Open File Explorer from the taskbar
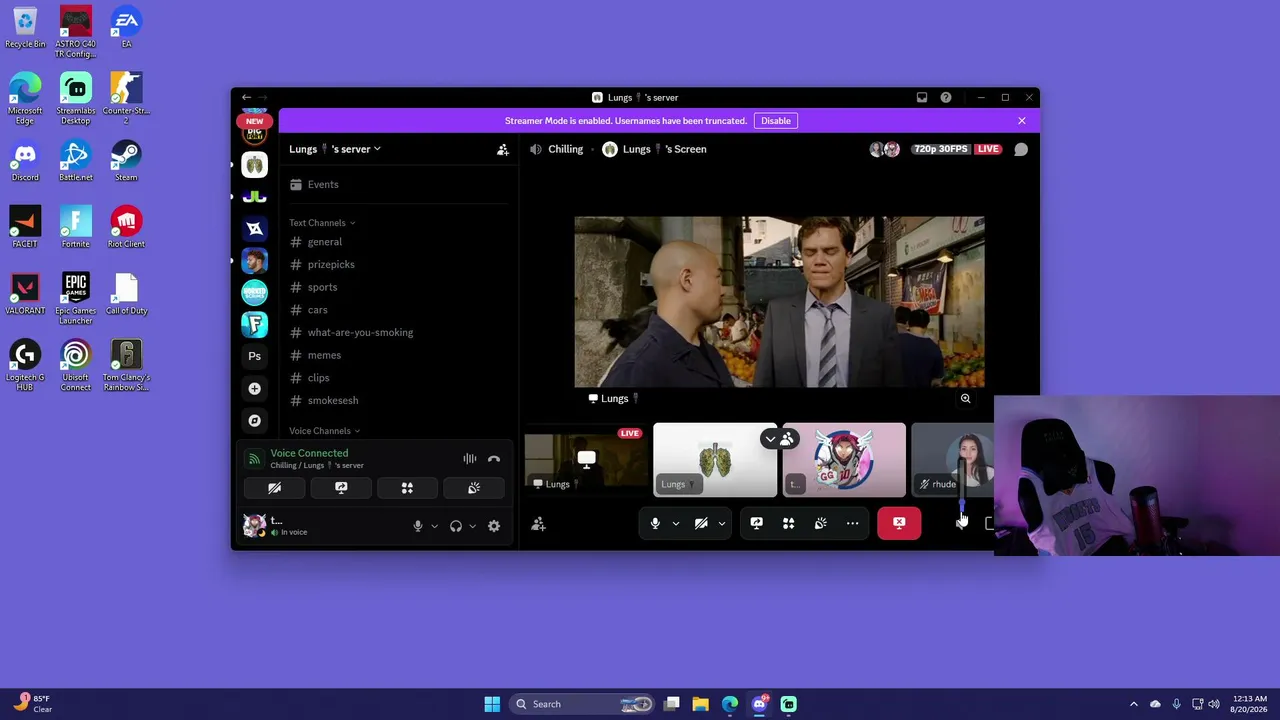 coord(701,704)
